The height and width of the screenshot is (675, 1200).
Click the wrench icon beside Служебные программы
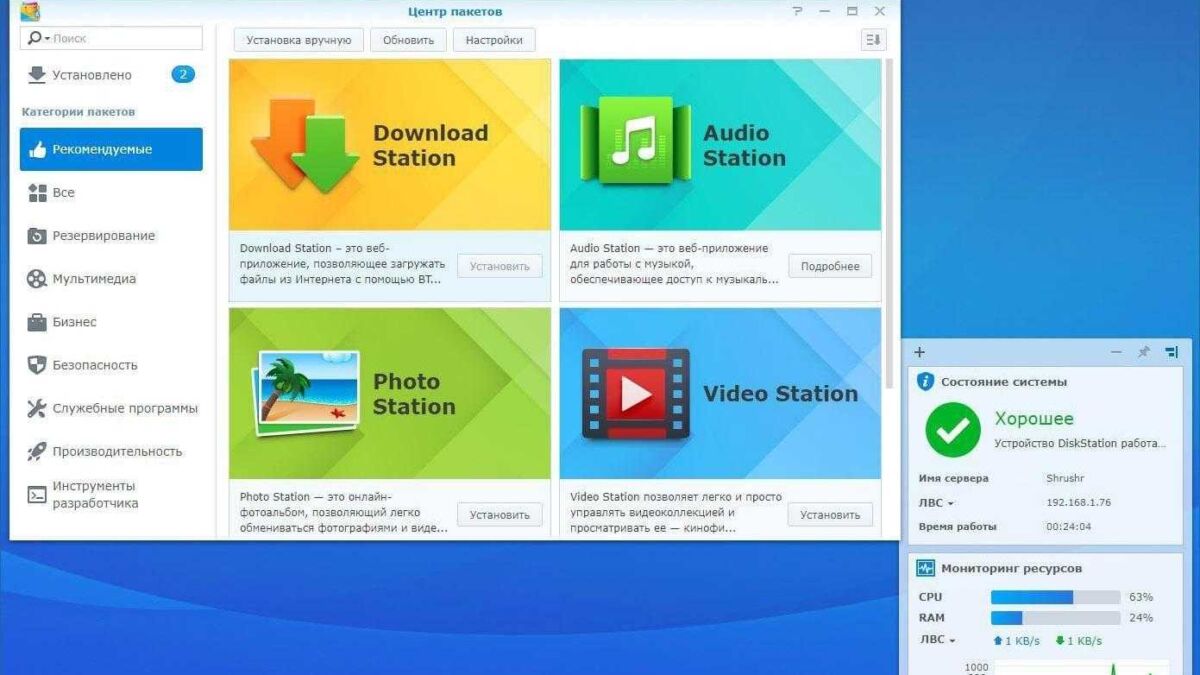point(37,408)
